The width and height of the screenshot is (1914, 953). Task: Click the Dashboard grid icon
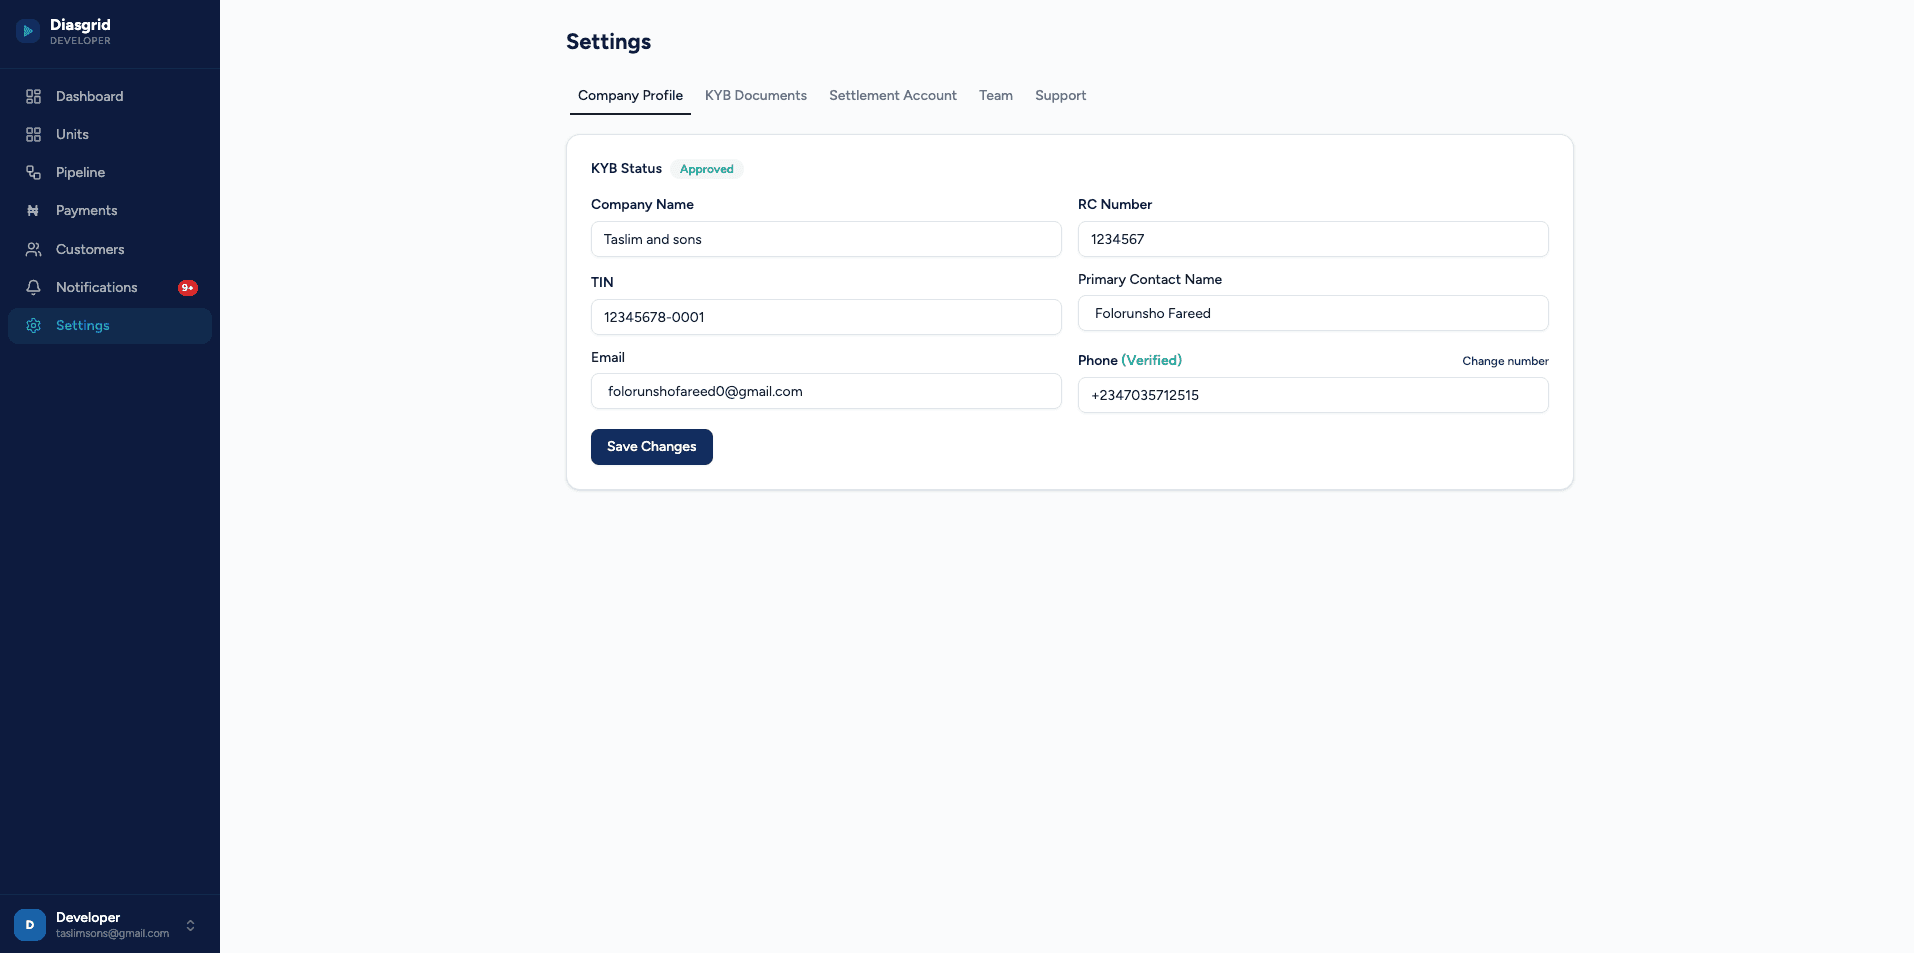33,96
